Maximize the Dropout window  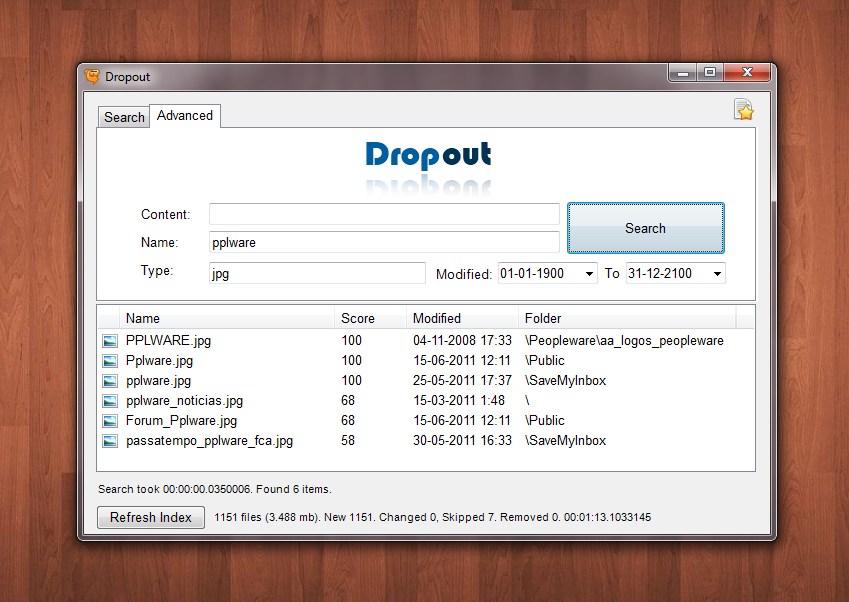(x=710, y=72)
